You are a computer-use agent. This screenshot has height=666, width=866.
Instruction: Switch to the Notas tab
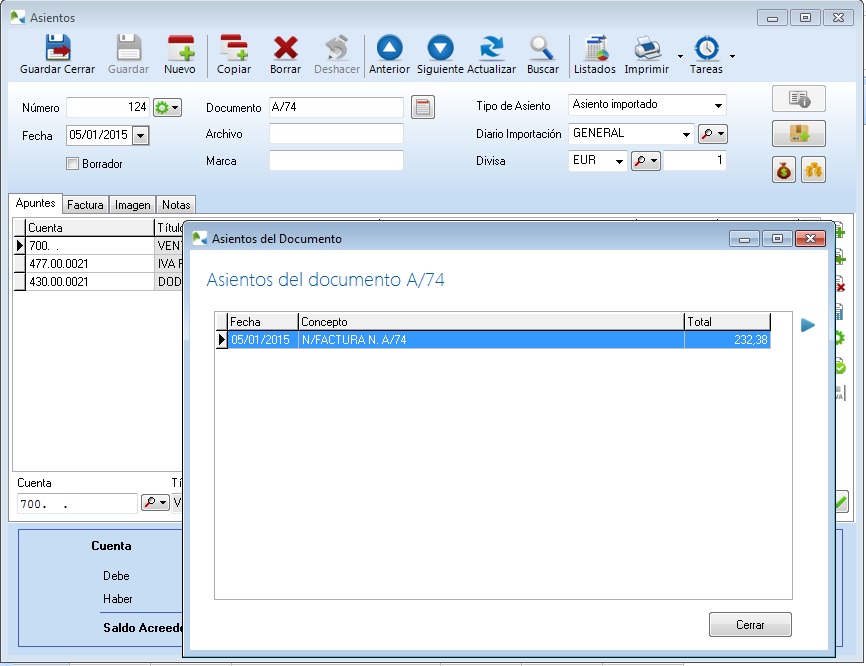pyautogui.click(x=176, y=205)
